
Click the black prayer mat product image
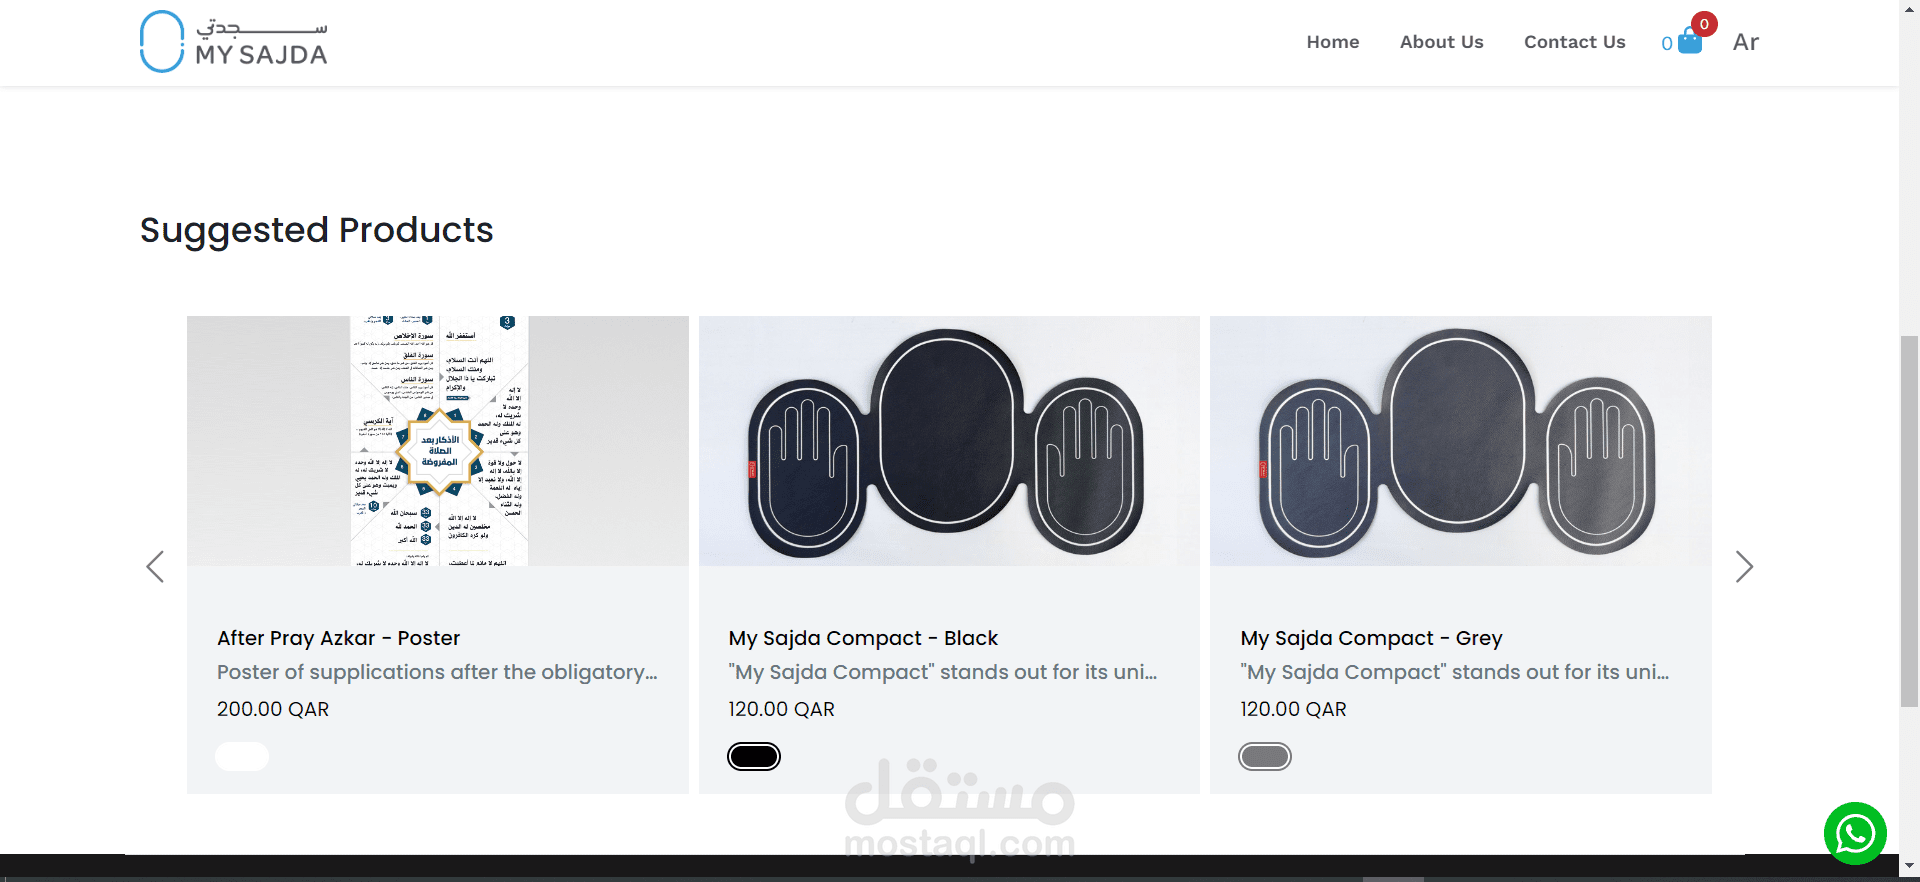(x=949, y=441)
